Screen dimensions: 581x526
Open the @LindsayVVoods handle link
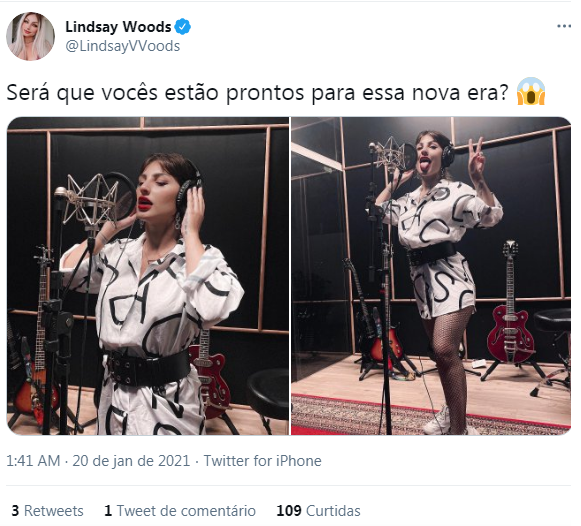tap(123, 46)
